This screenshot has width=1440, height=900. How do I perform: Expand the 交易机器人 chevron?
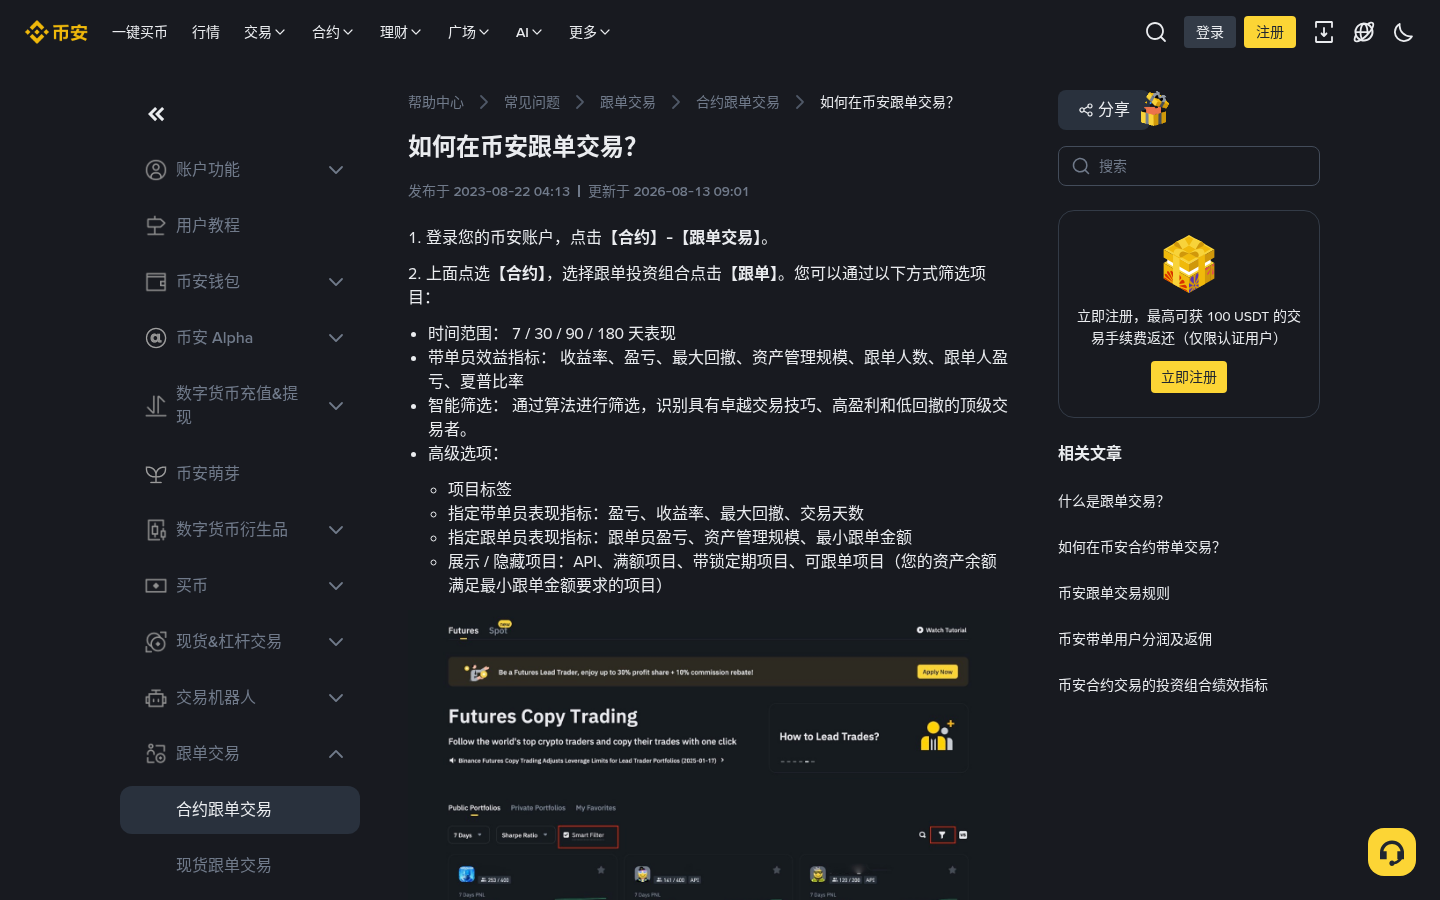pos(336,698)
